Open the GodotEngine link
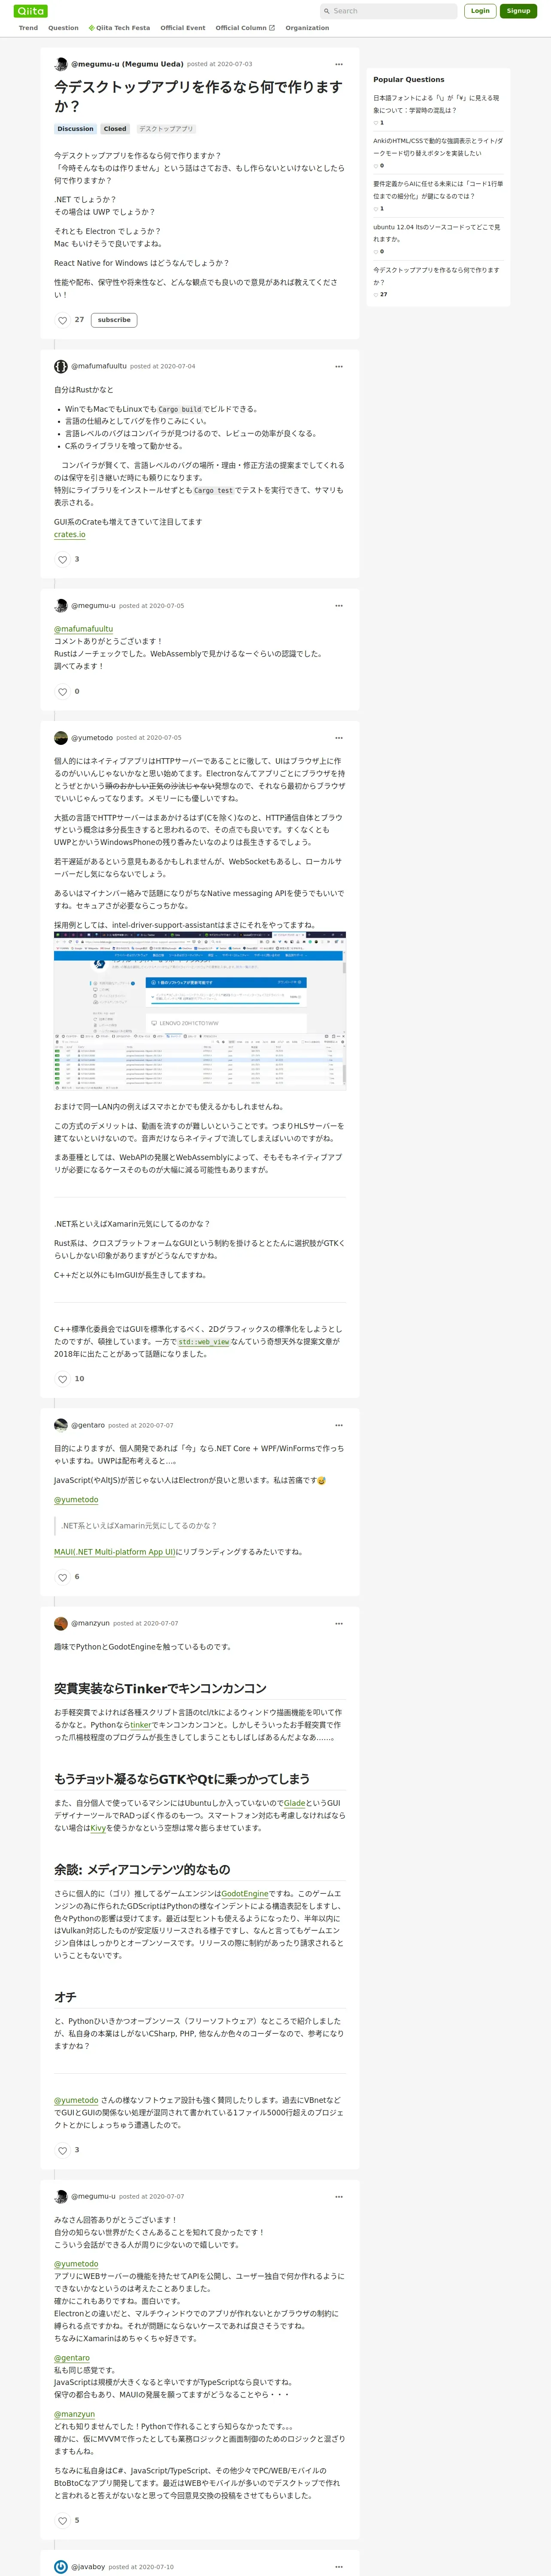 (245, 1893)
